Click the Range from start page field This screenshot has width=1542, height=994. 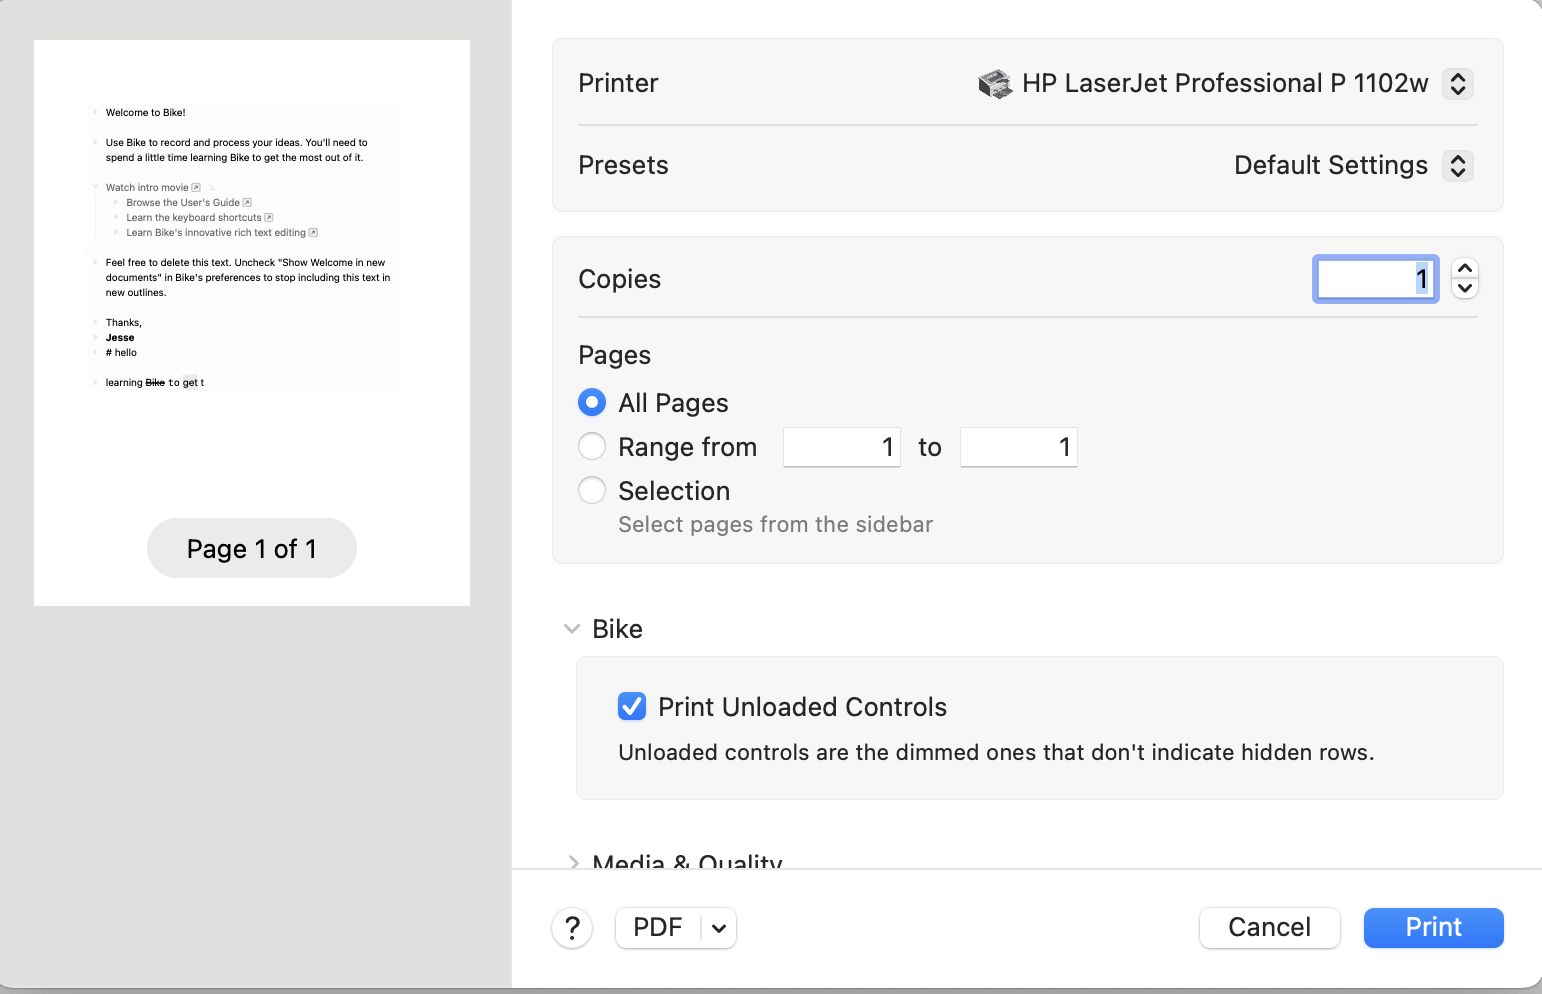point(842,447)
